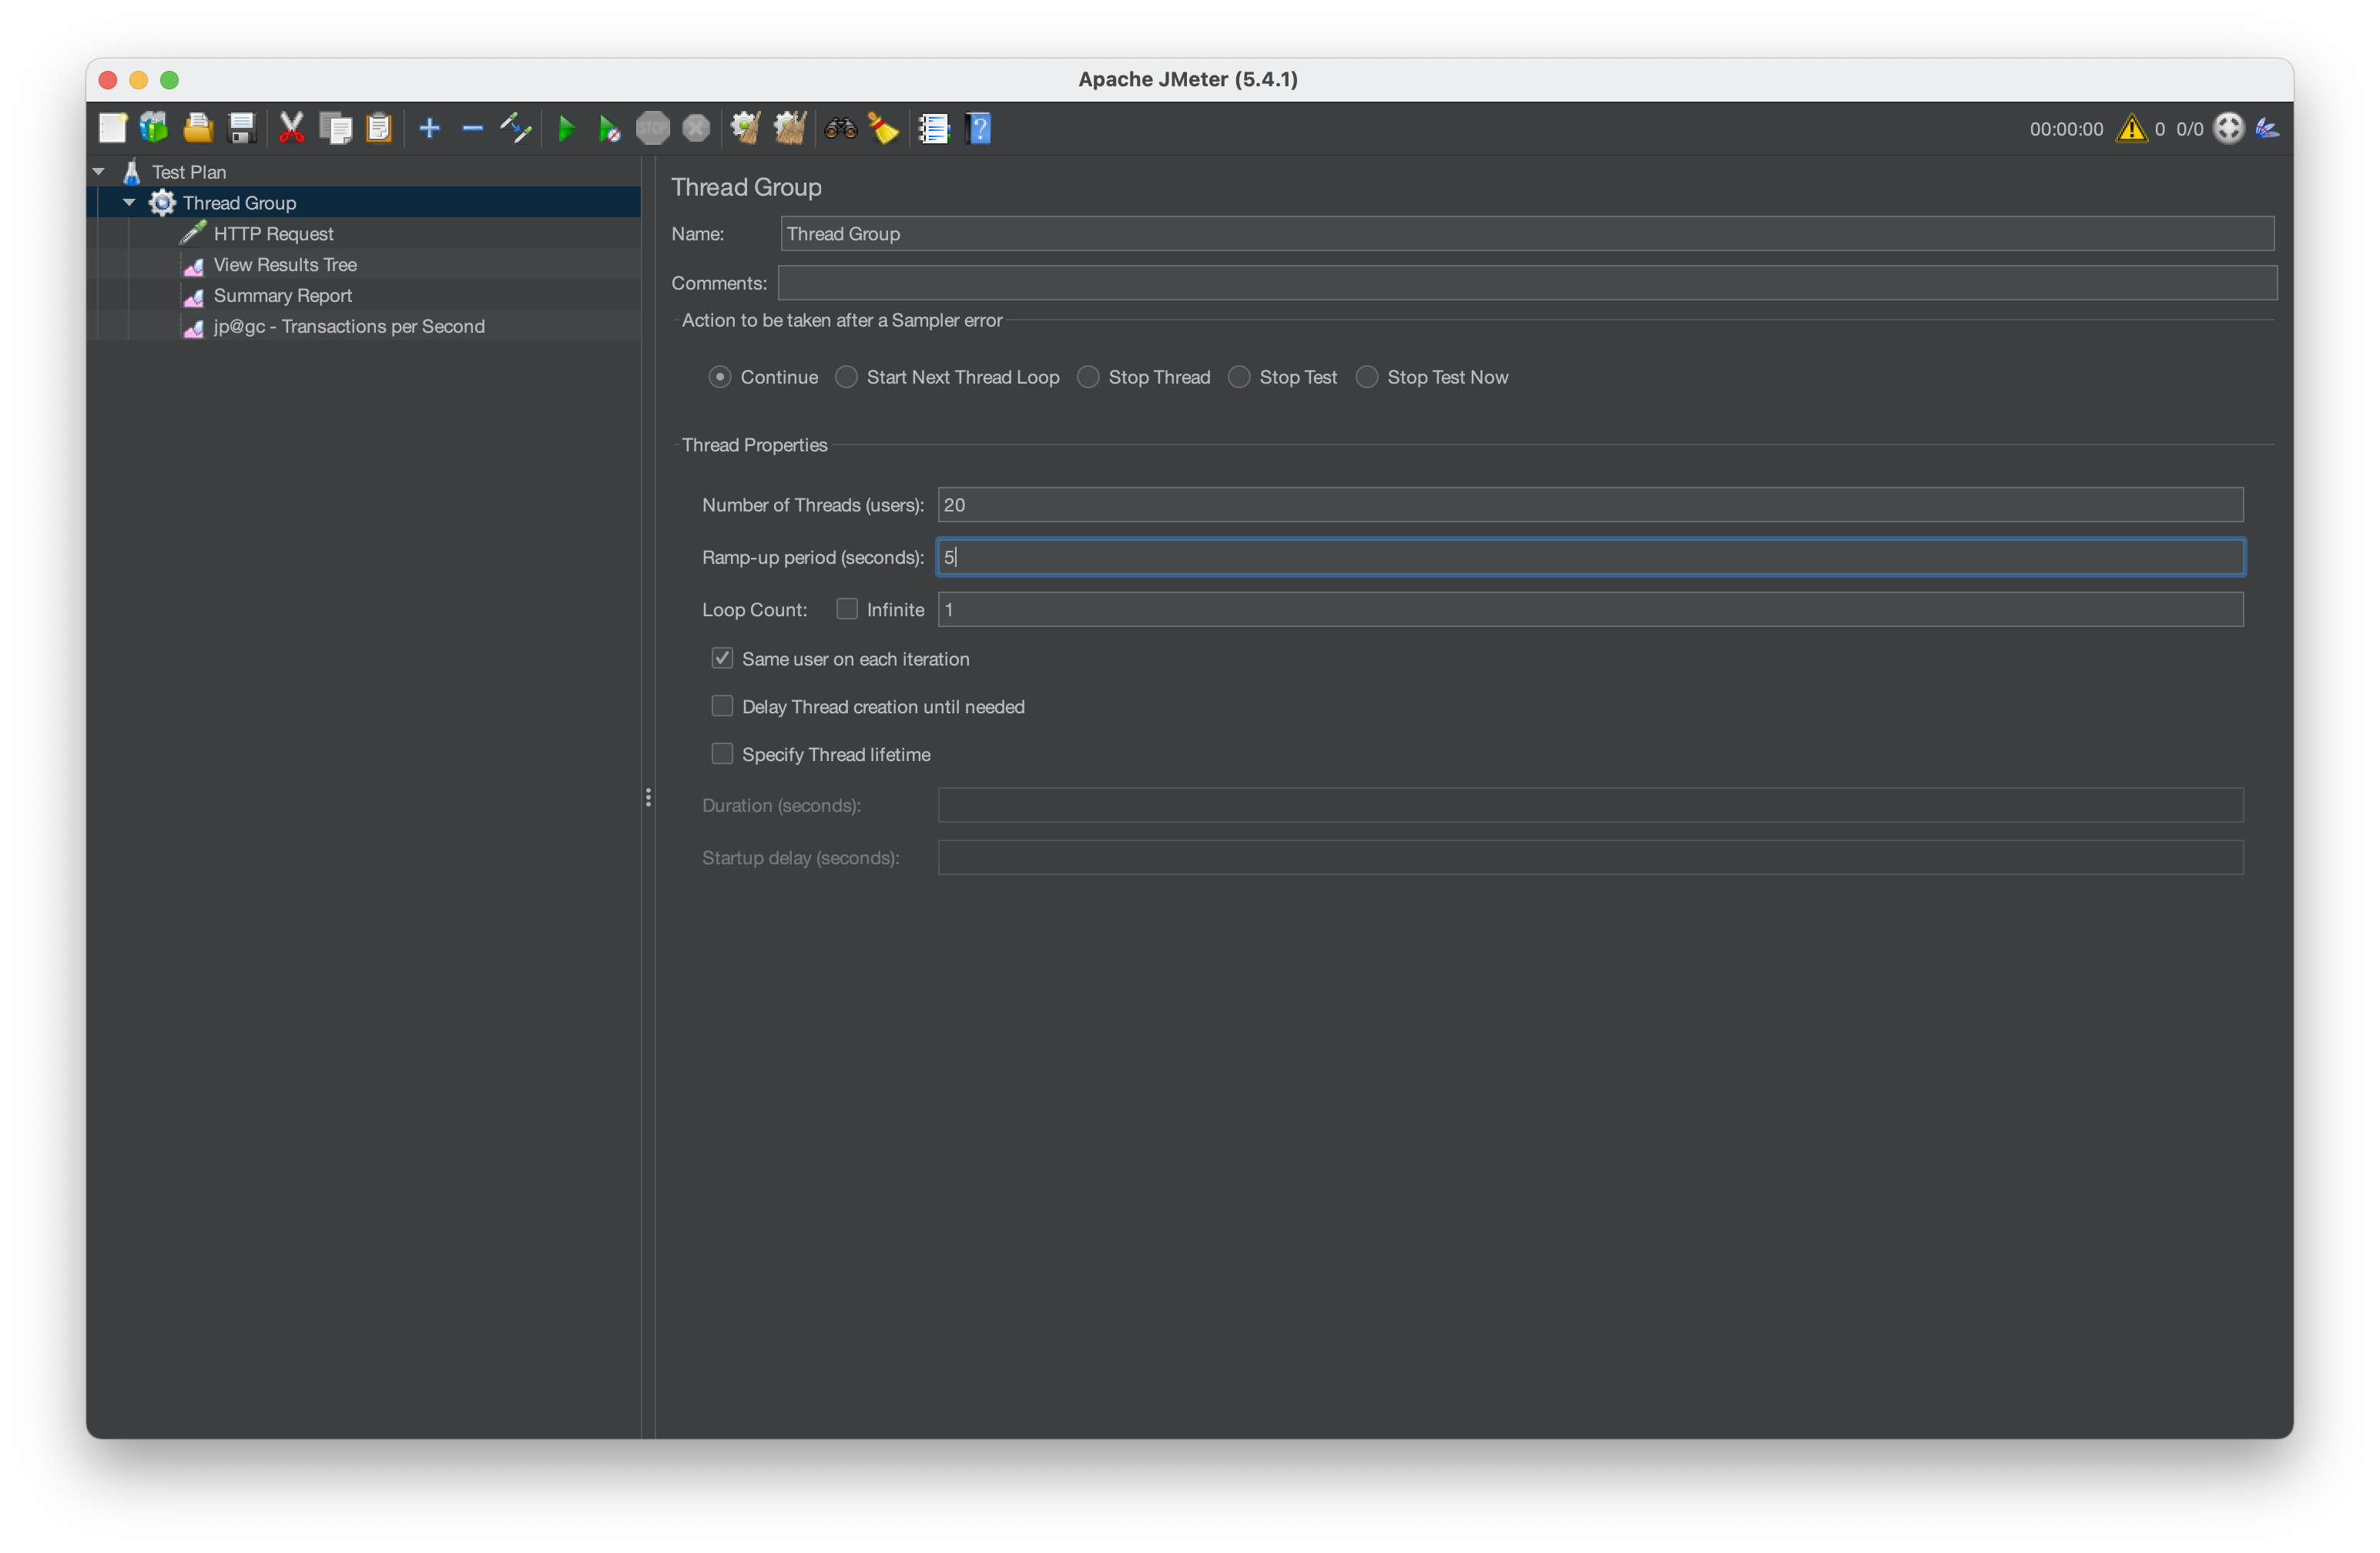Select the Stop Test Now option

pyautogui.click(x=1367, y=377)
